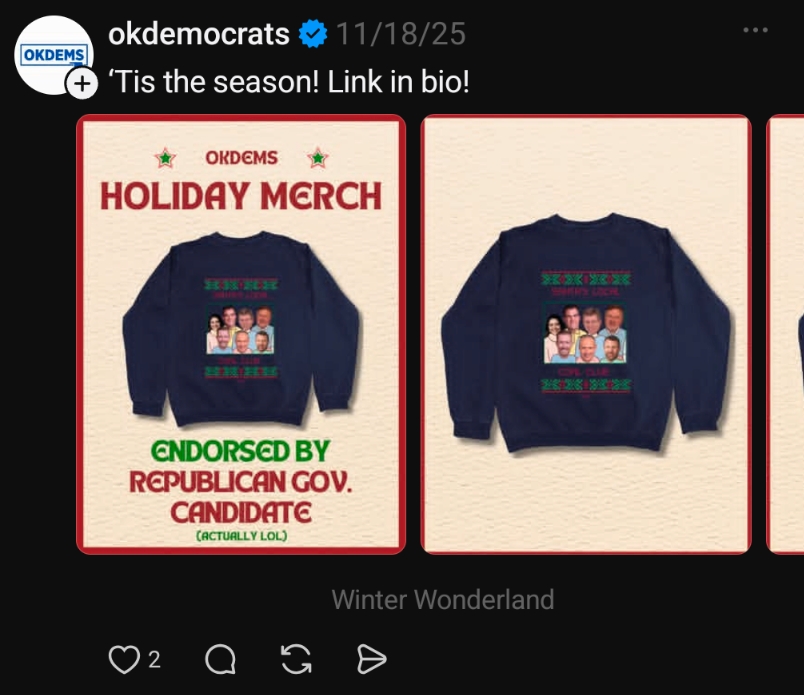Screen dimensions: 804x695
Task: Follow okdemocrats using the plus badge
Action: pos(81,85)
